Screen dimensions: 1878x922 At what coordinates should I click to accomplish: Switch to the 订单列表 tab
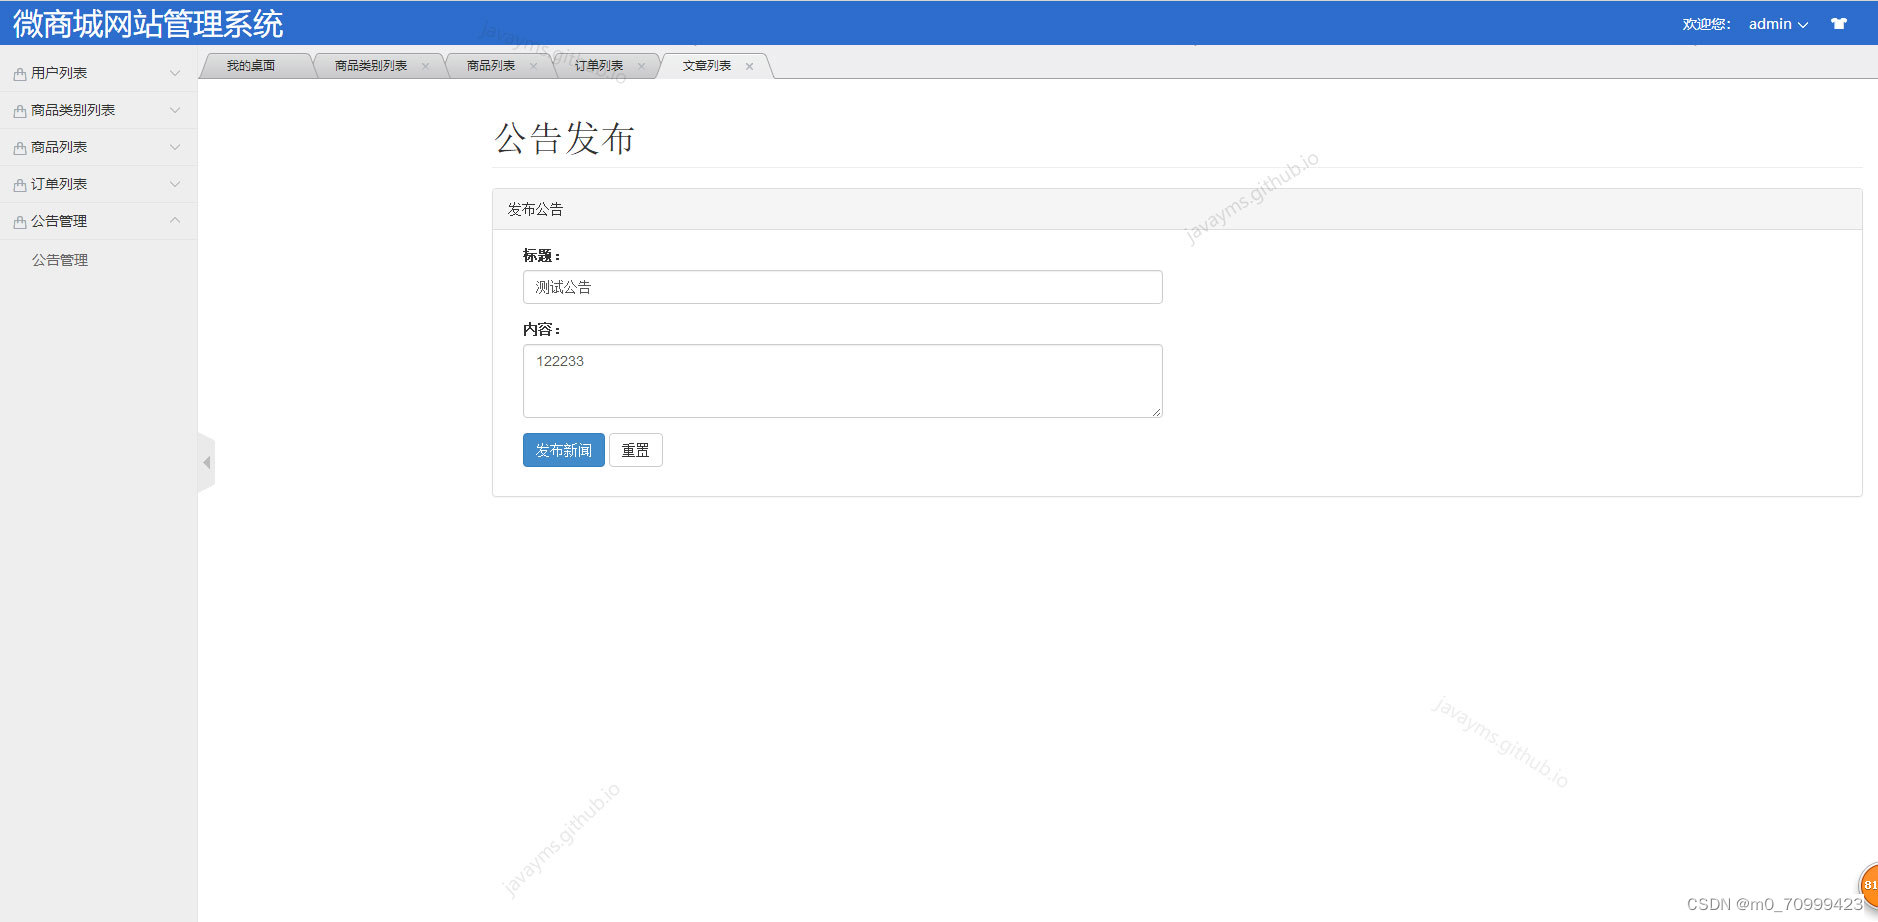click(x=597, y=65)
